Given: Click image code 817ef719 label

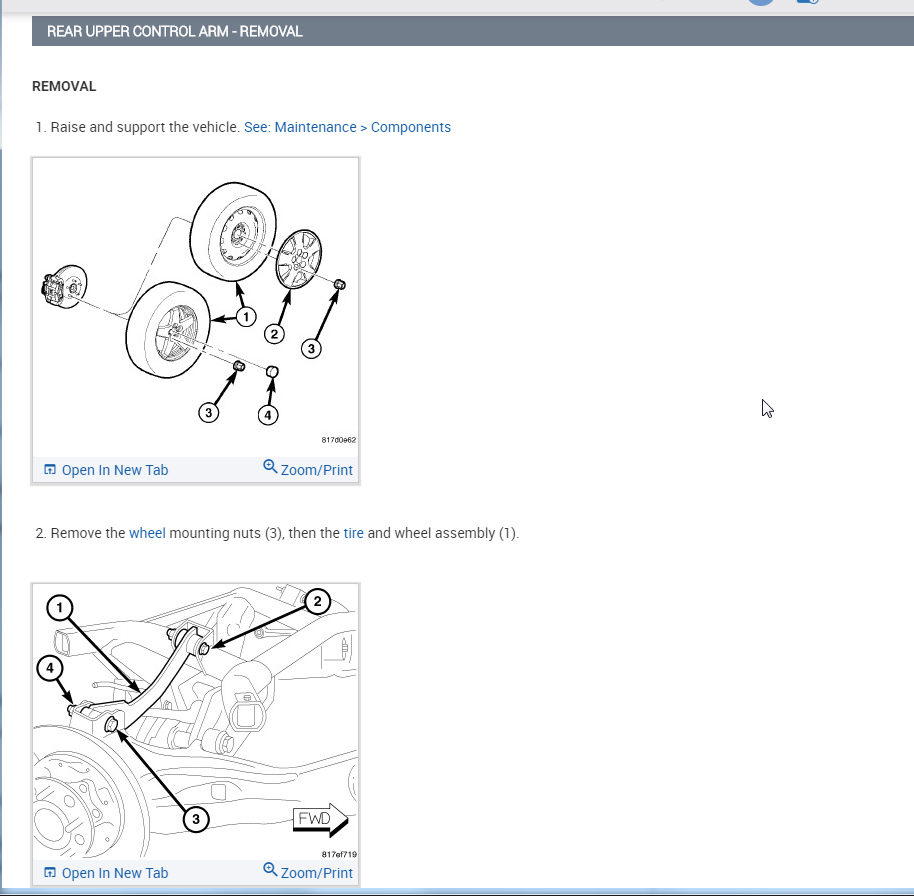Looking at the screenshot, I should [339, 855].
